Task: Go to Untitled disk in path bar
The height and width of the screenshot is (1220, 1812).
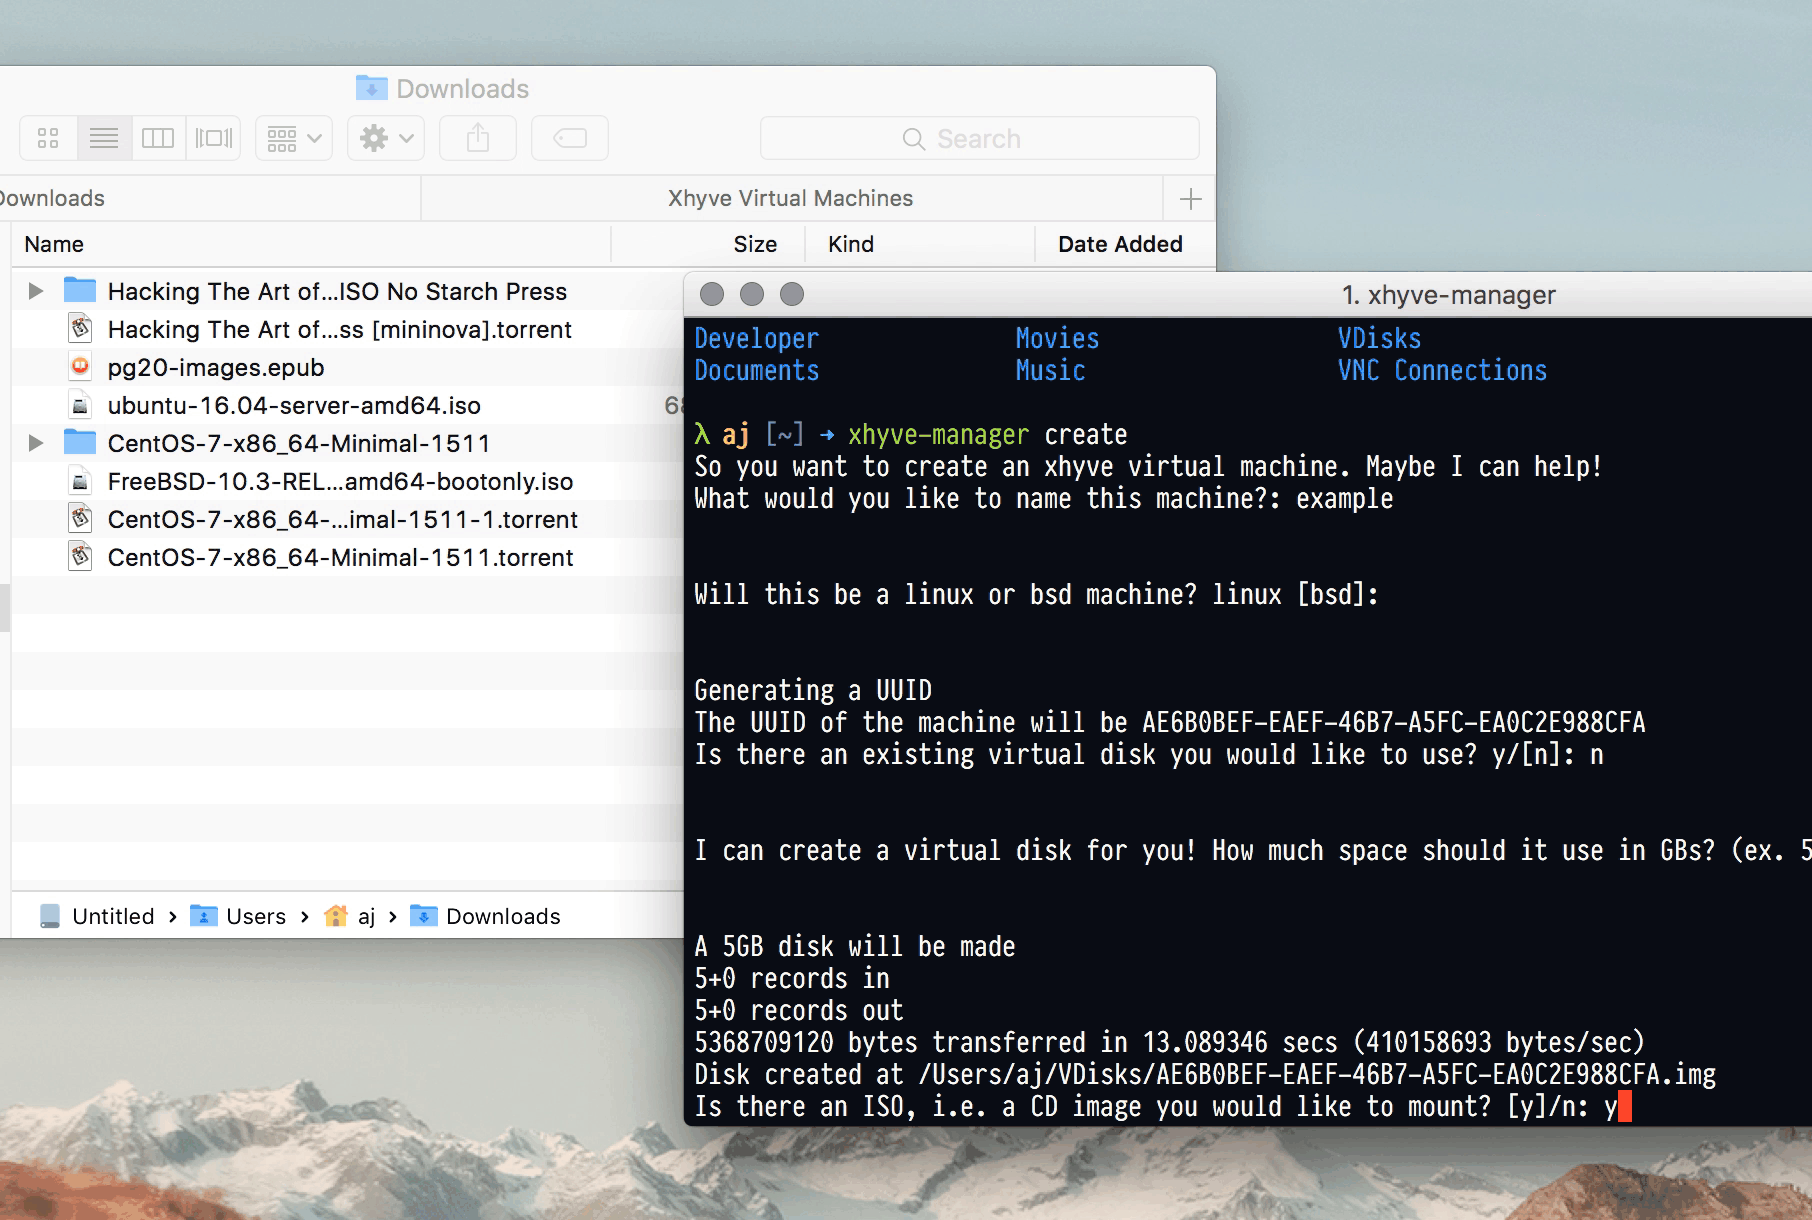Action: (x=98, y=916)
